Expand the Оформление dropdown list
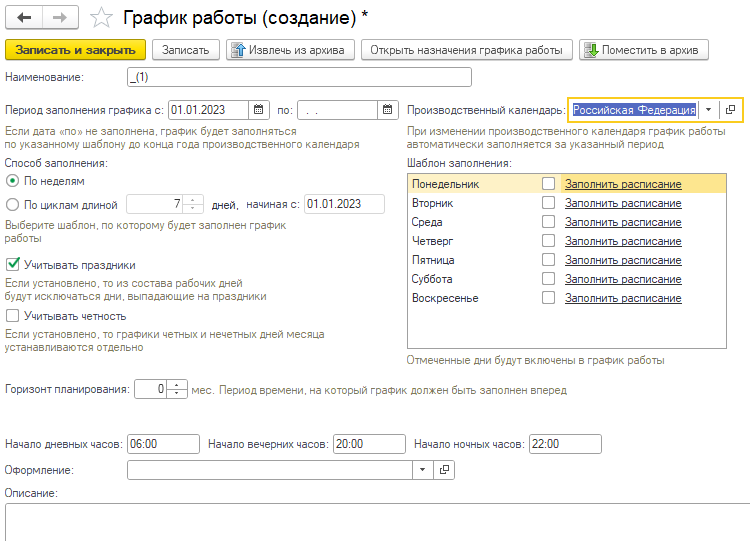Screen dimensions: 750x541 click(422, 469)
